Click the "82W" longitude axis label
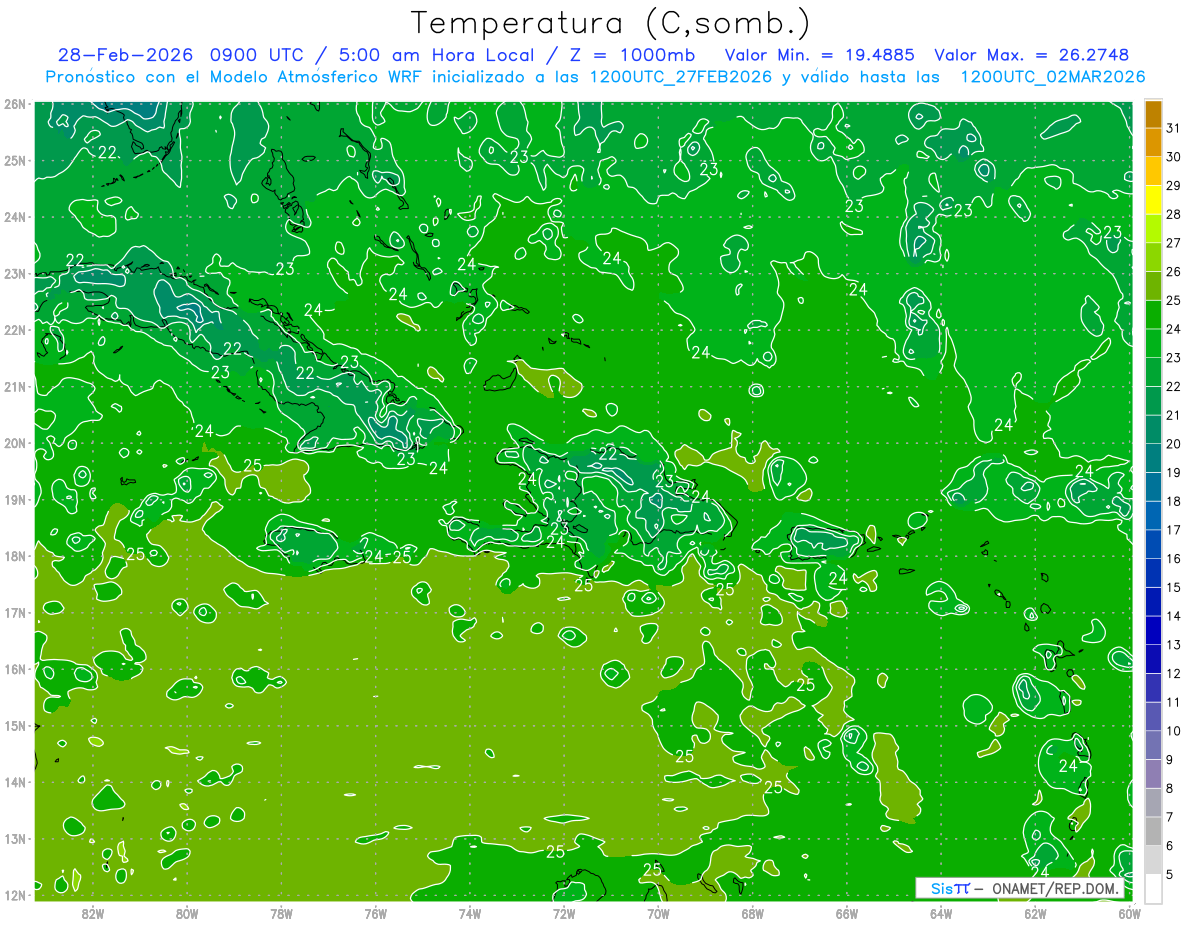 [x=93, y=913]
